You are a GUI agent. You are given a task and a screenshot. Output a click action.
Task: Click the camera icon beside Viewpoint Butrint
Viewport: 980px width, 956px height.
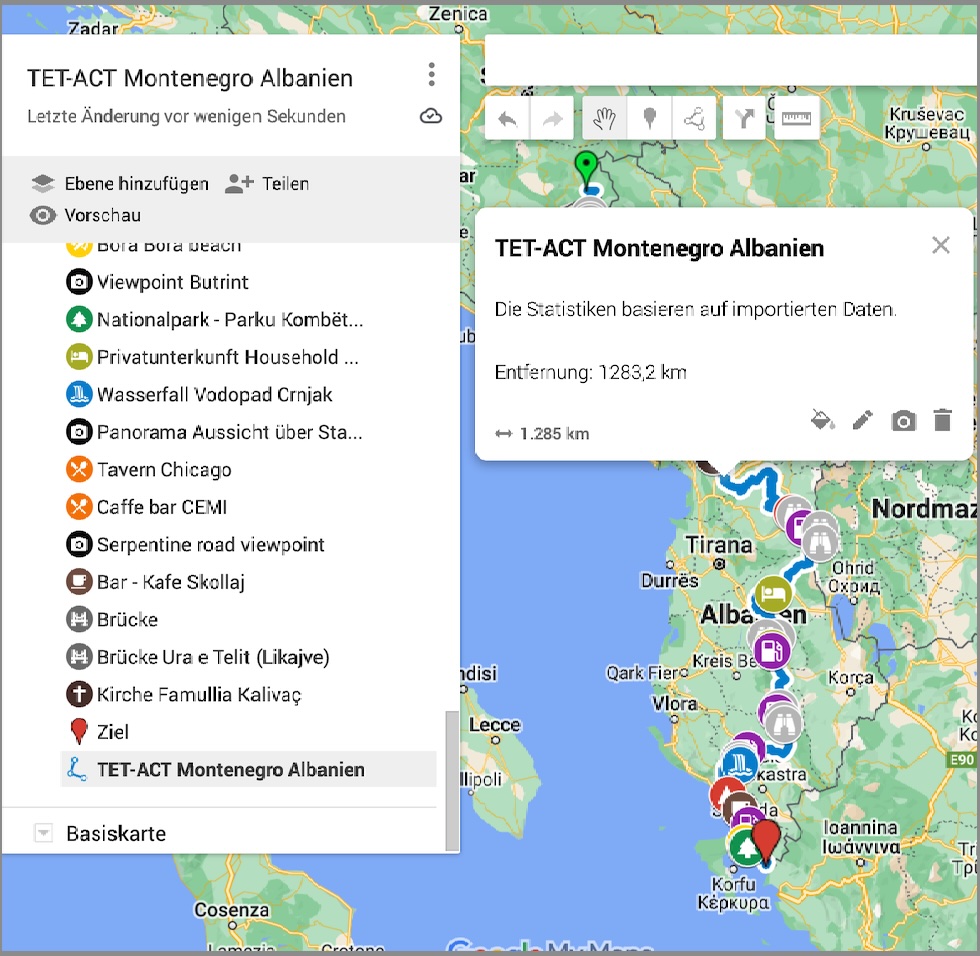pyautogui.click(x=79, y=282)
